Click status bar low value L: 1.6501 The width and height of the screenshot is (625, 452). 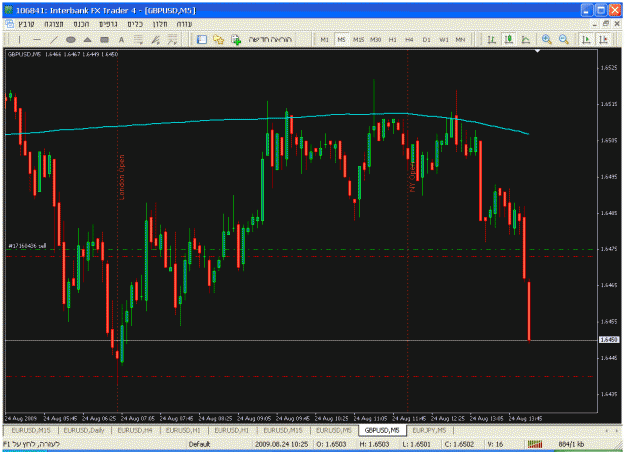(x=417, y=444)
